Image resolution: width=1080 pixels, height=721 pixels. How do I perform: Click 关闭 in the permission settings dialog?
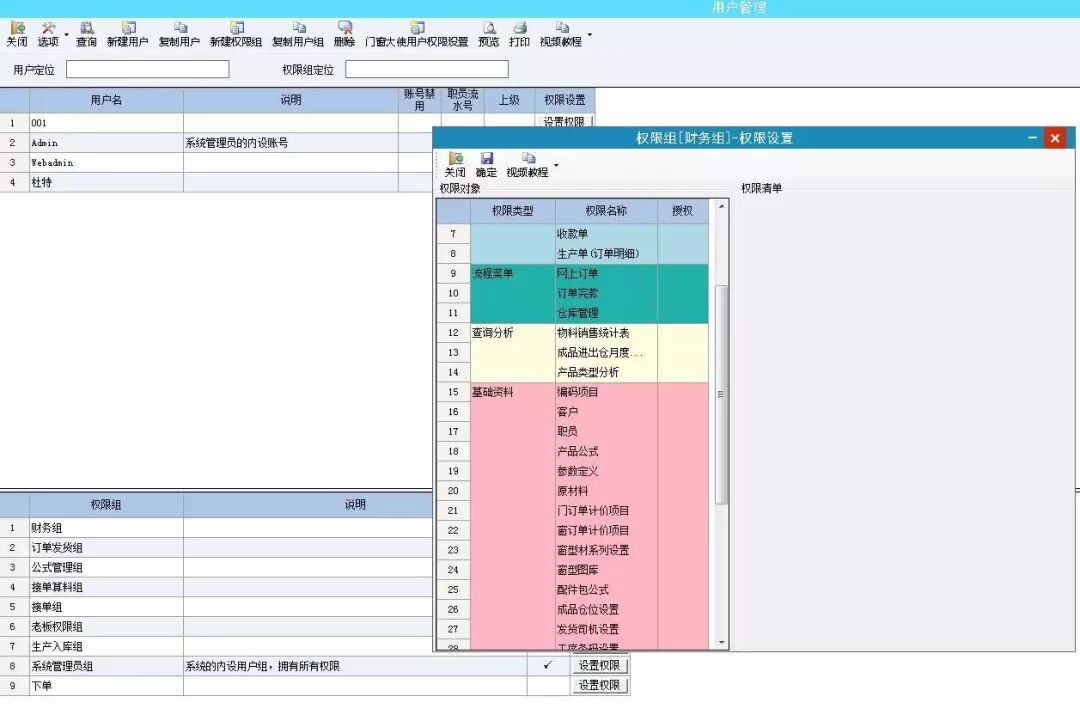click(456, 164)
